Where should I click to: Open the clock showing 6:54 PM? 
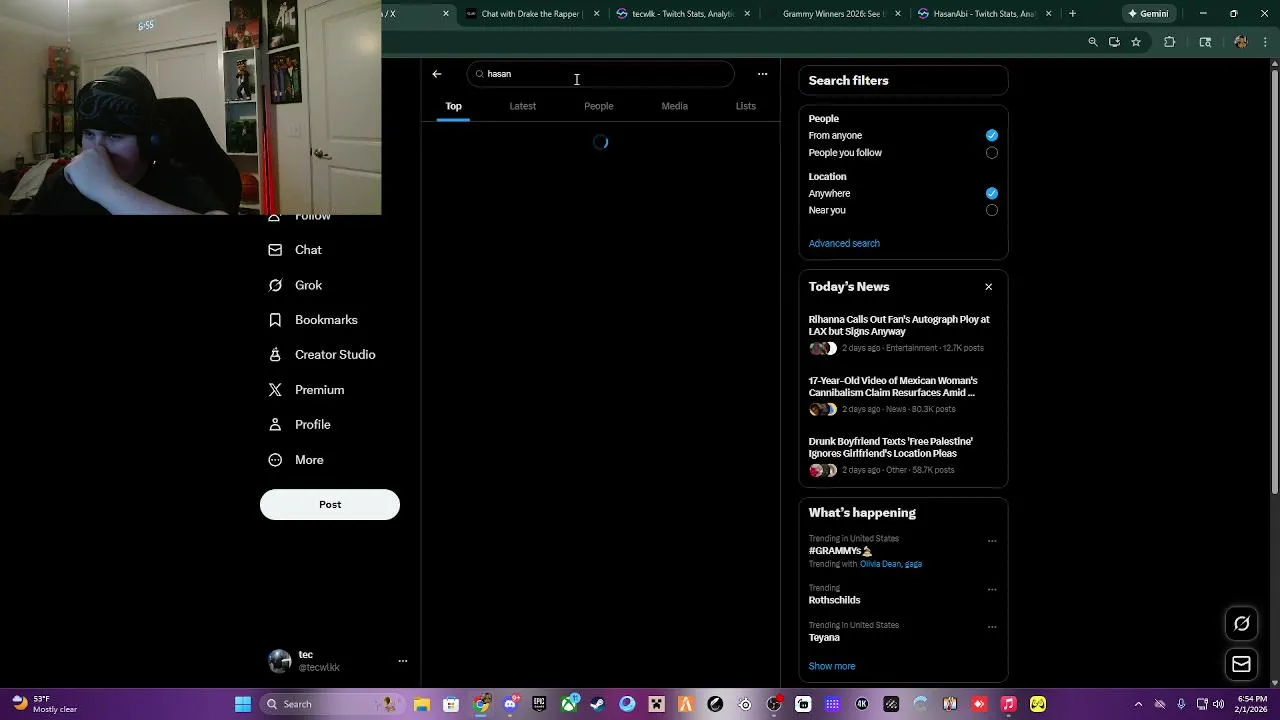1252,704
